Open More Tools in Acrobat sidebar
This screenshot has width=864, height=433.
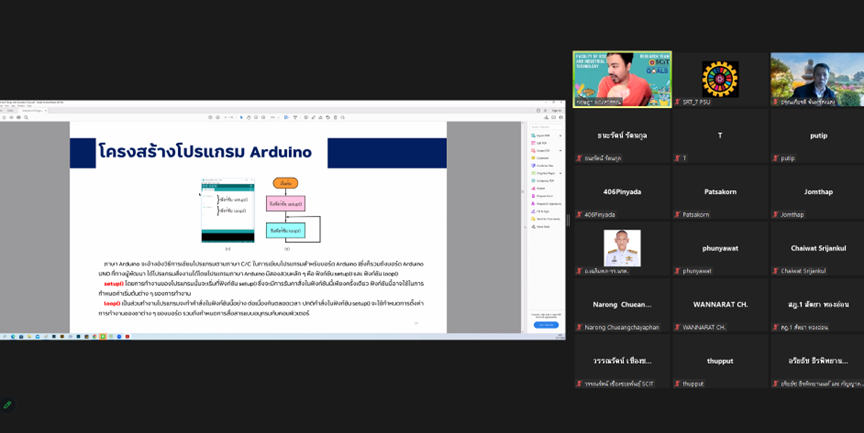point(541,226)
